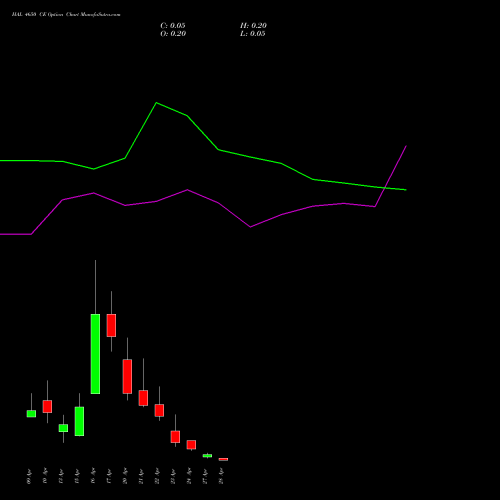Select the red candle above 10 Apr
The image size is (500, 500).
47,406
